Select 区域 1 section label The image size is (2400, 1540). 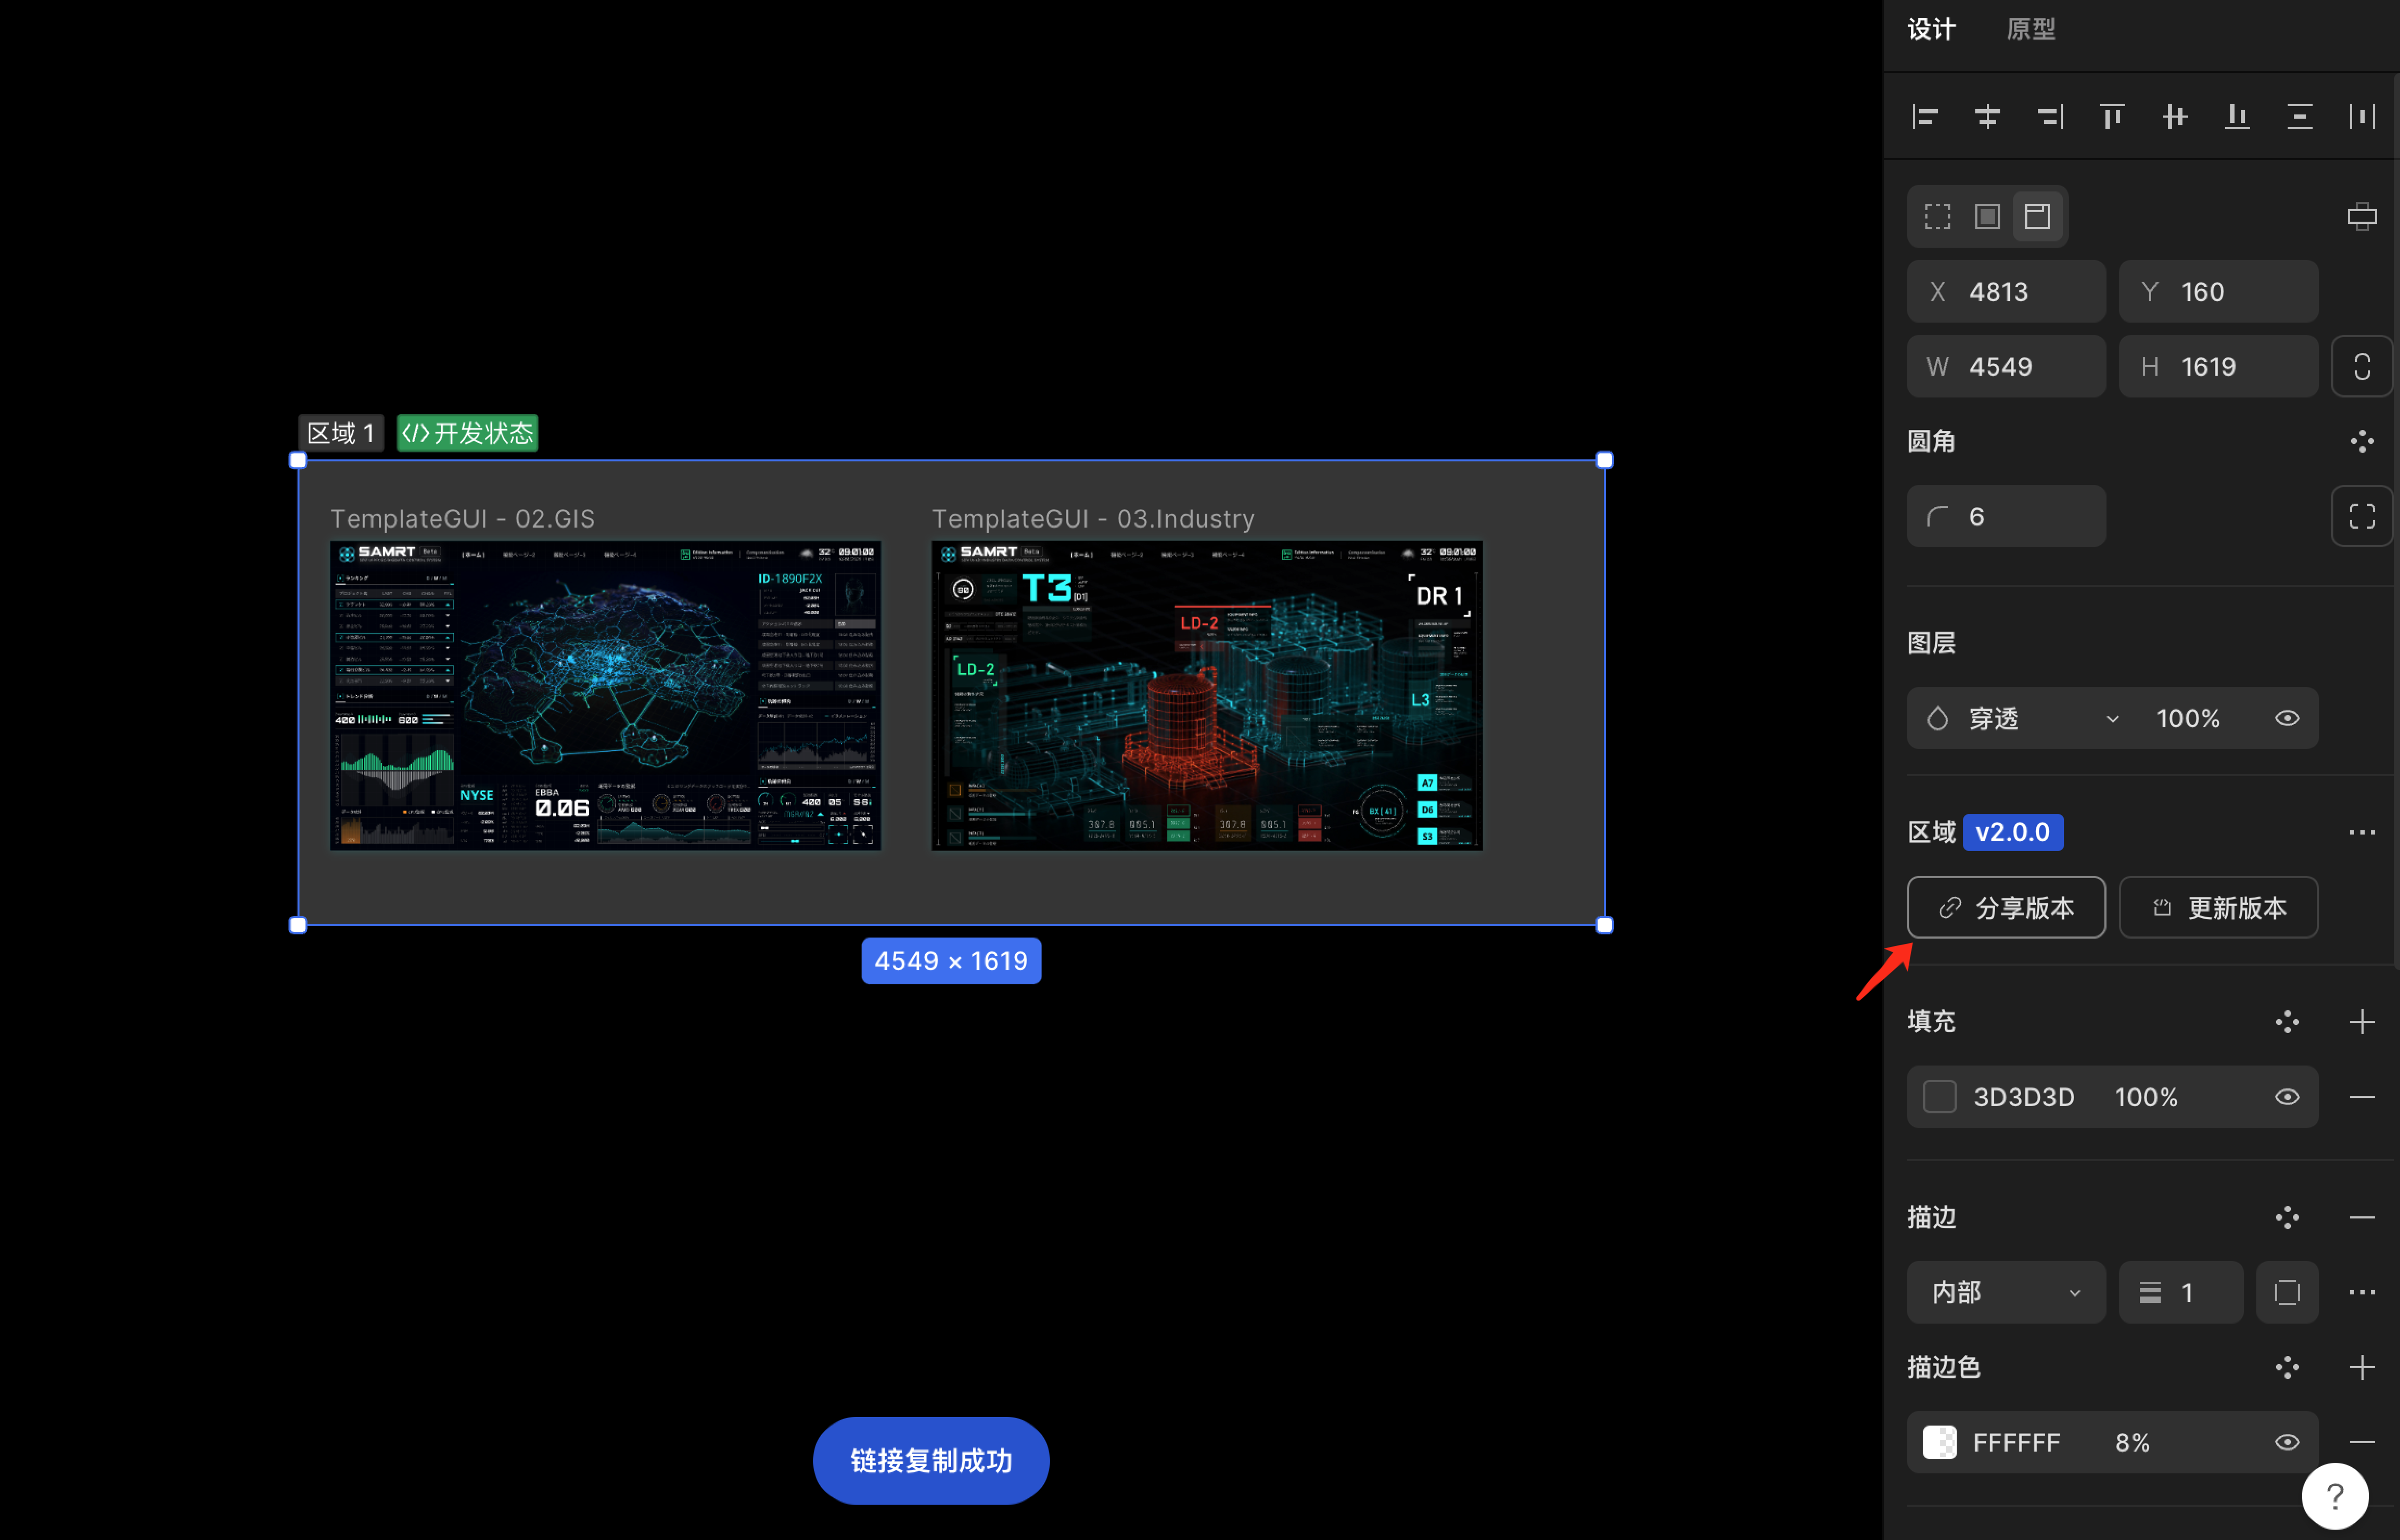pyautogui.click(x=341, y=433)
